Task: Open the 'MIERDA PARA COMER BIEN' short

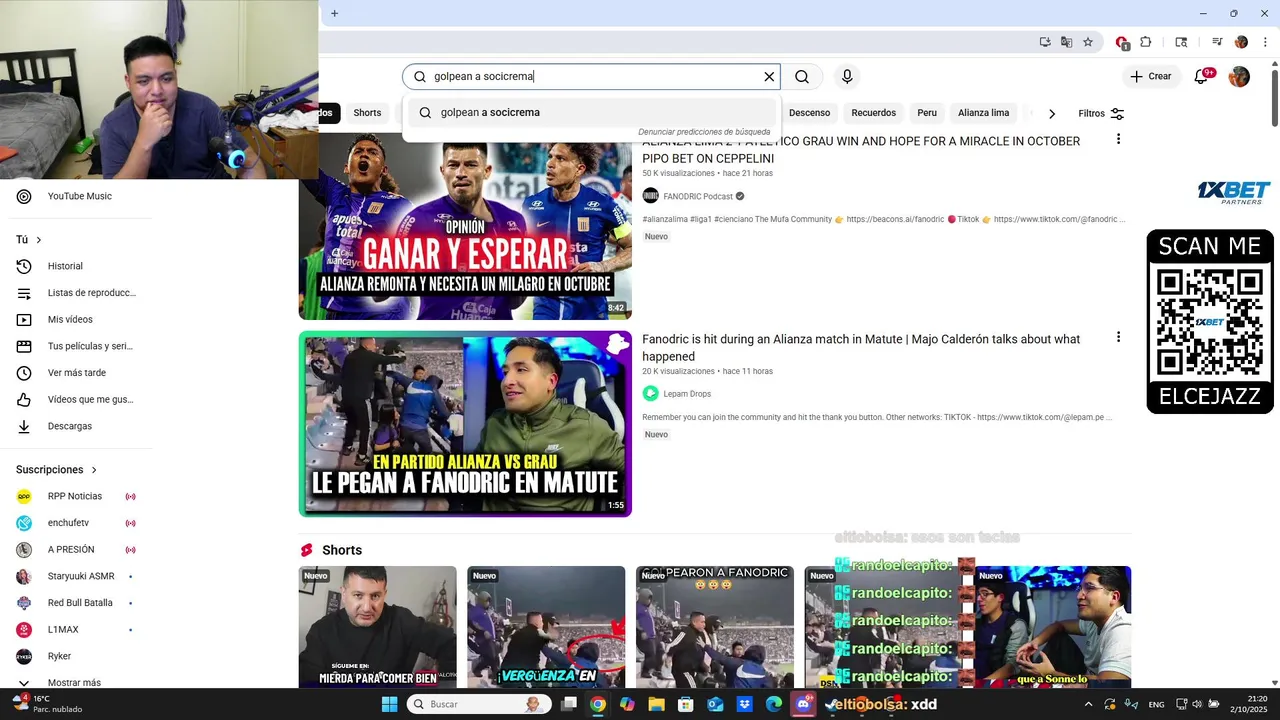Action: click(377, 627)
